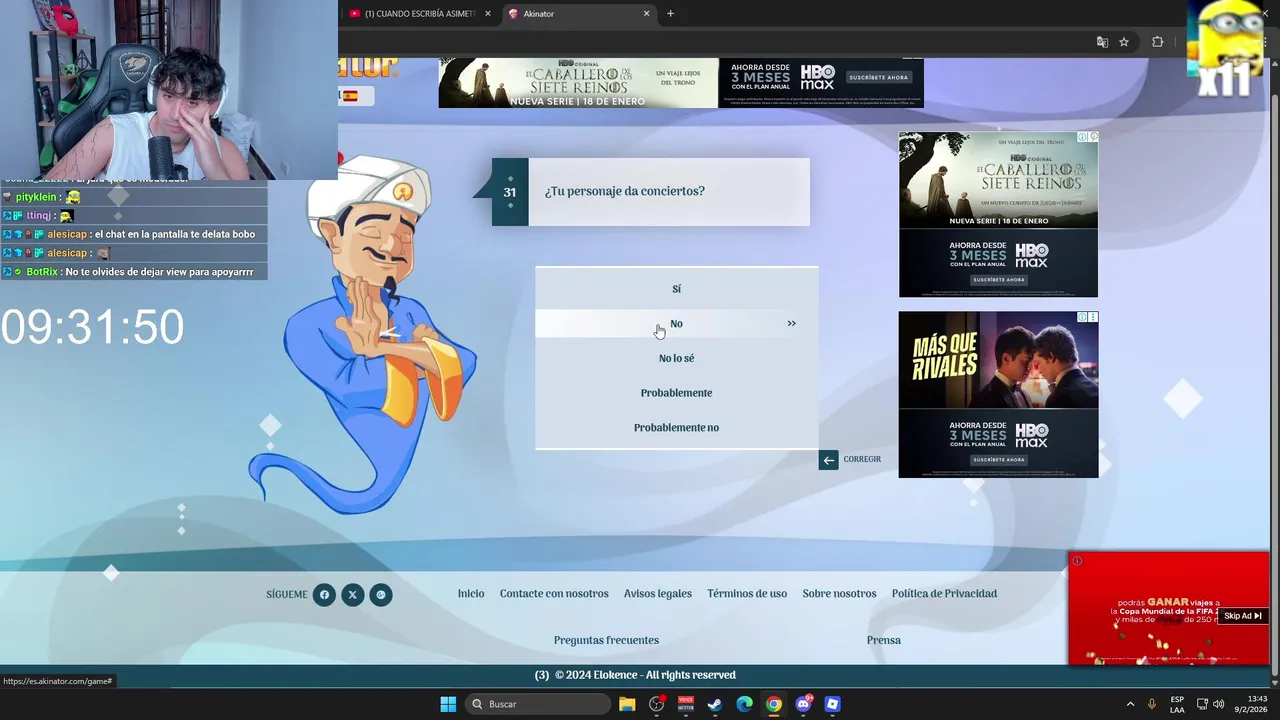Open OBS Studio from the taskbar

[x=657, y=704]
